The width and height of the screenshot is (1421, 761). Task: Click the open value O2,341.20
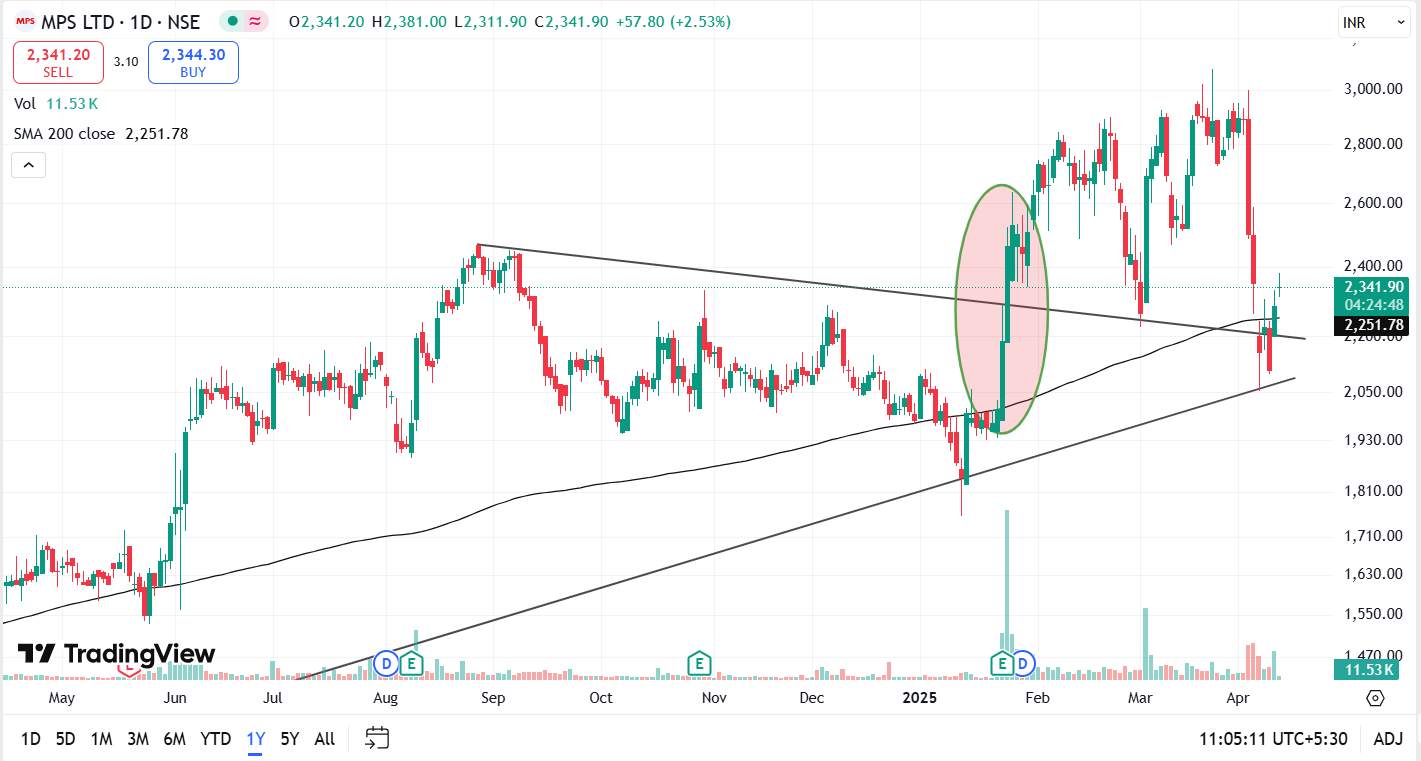[x=326, y=22]
